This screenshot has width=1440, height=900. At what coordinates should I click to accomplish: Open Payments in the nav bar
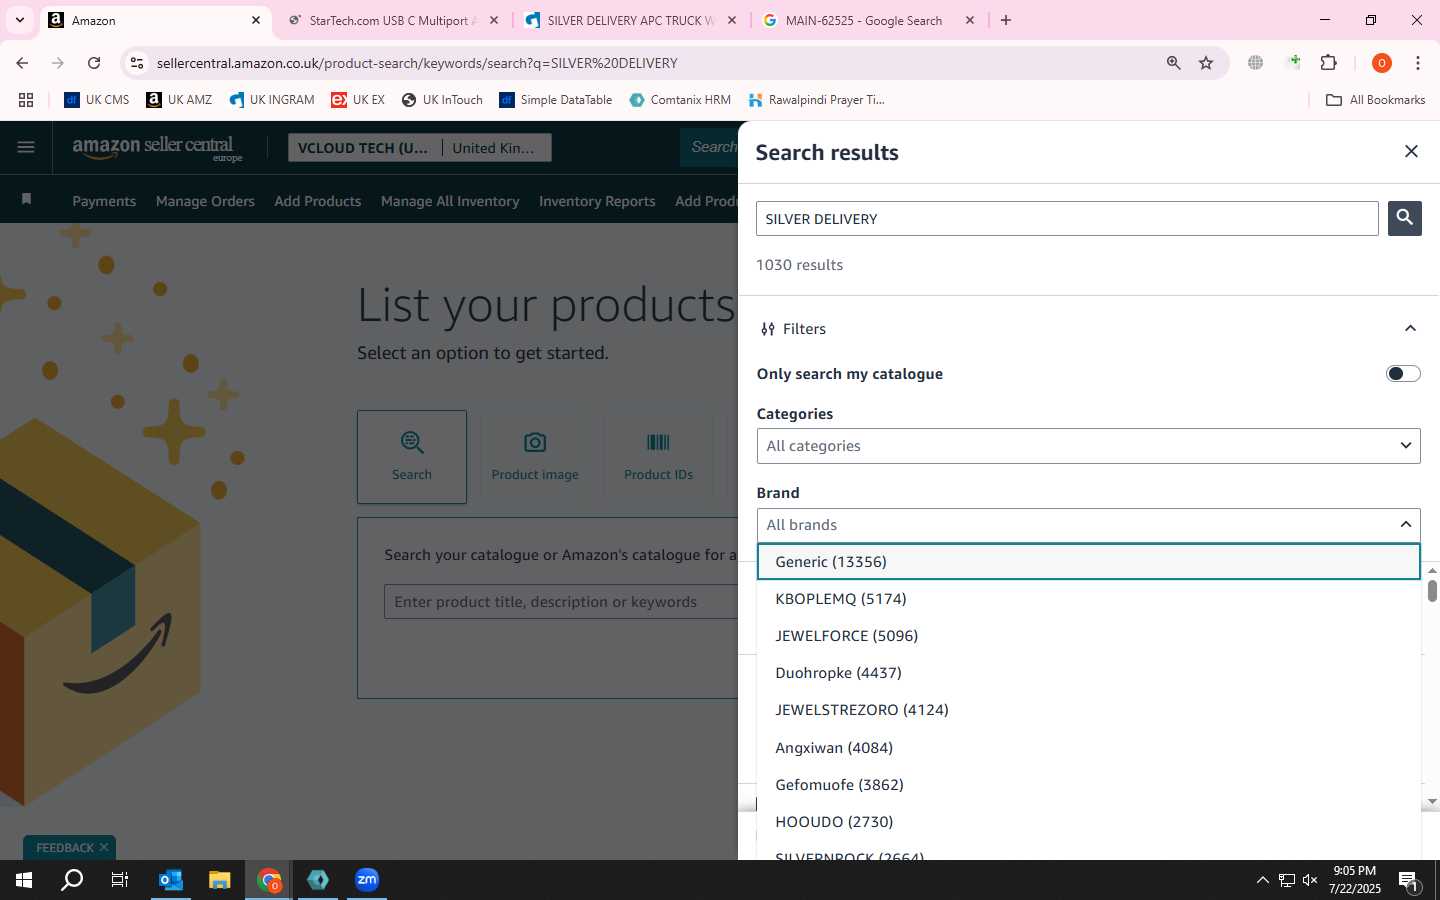pyautogui.click(x=104, y=201)
